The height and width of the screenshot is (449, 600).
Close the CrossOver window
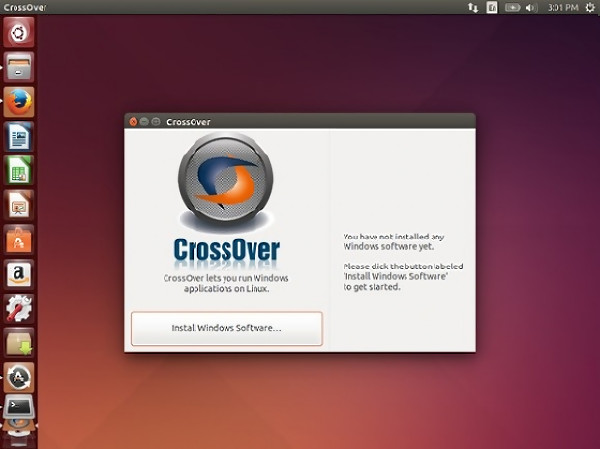point(133,121)
